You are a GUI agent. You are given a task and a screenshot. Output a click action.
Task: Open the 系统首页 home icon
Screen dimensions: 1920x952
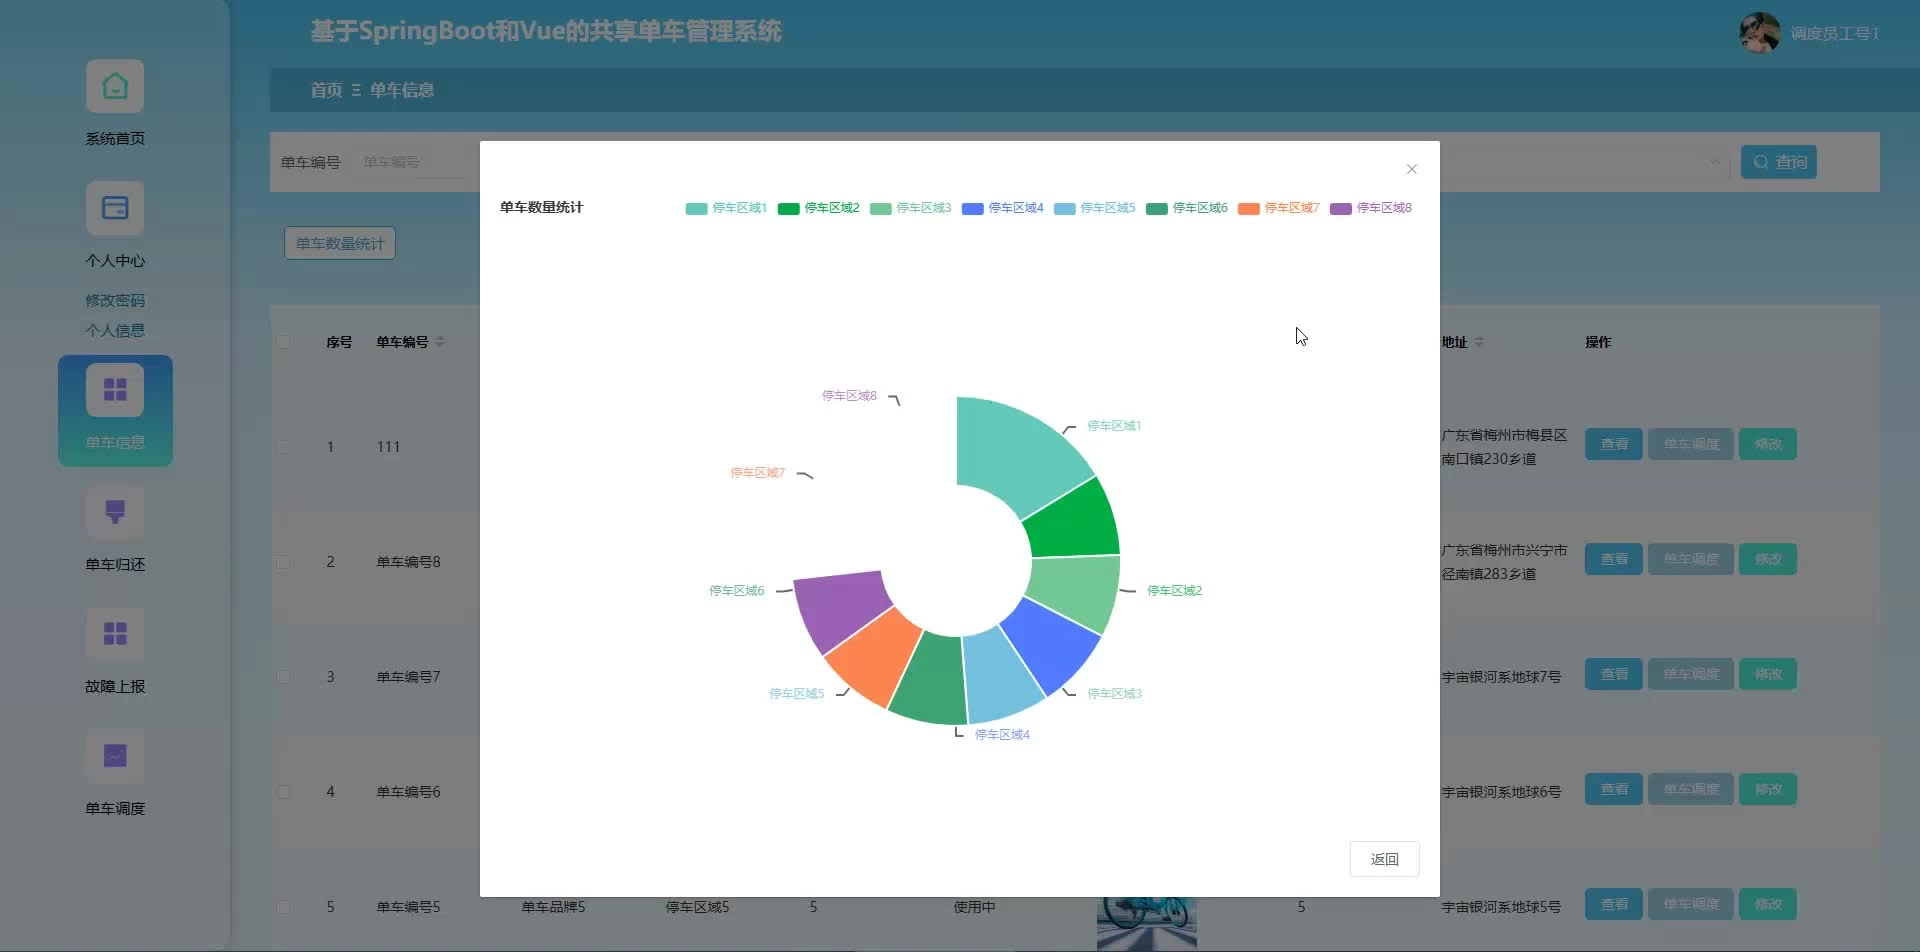point(115,86)
